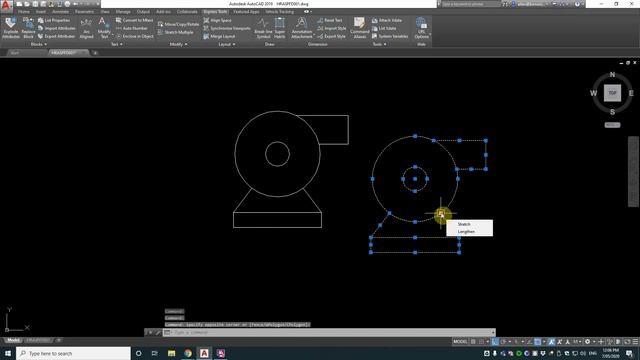
Task: Click Explode Attributes tool
Action: click(11, 28)
